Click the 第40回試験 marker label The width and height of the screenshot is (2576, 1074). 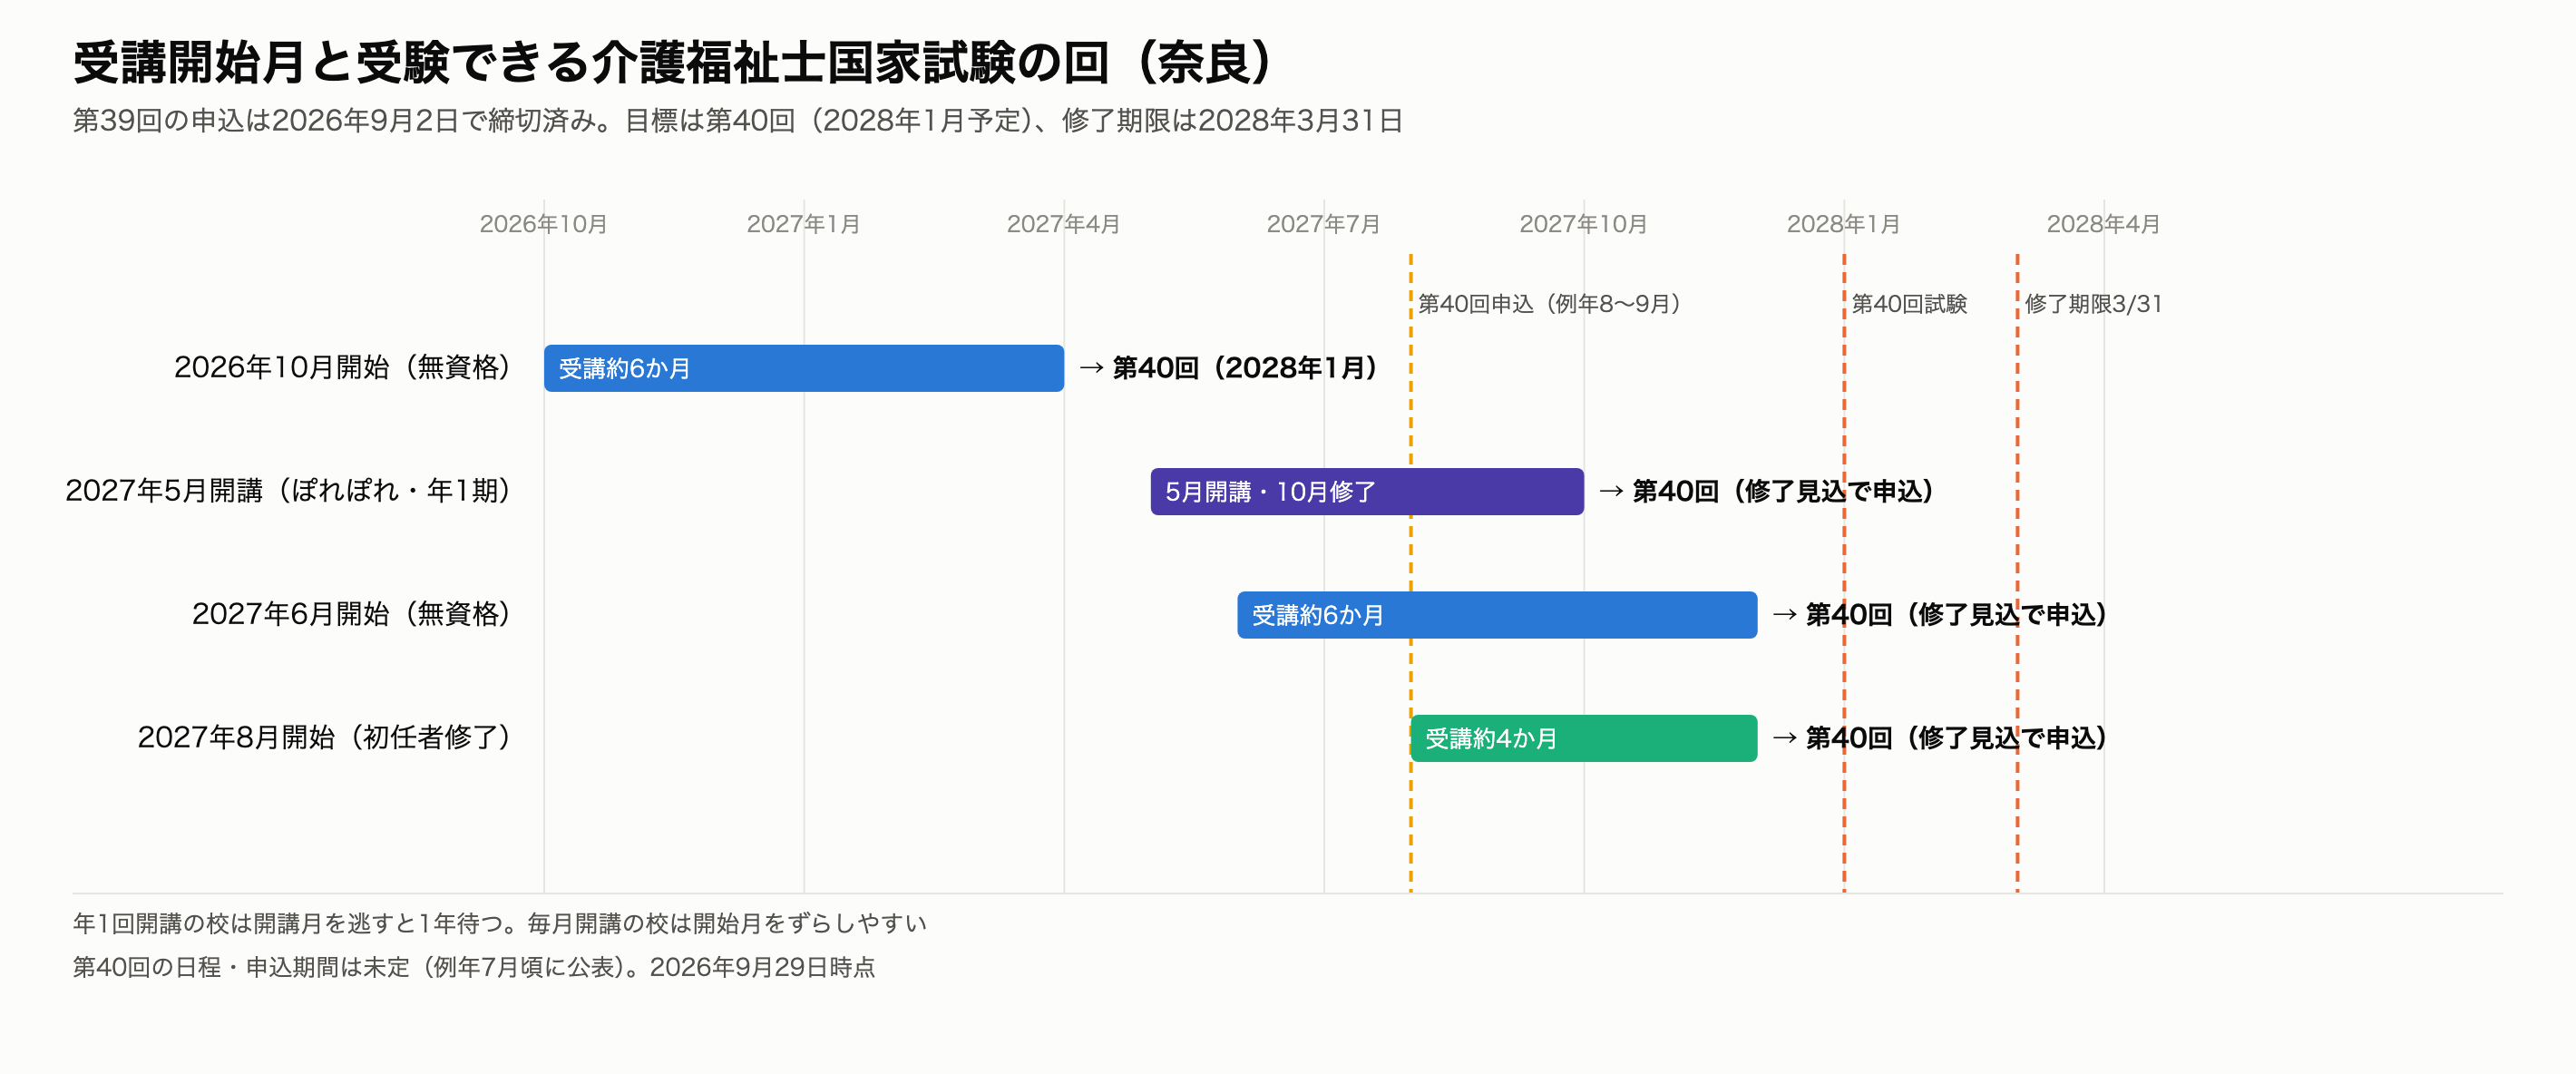coord(1909,304)
